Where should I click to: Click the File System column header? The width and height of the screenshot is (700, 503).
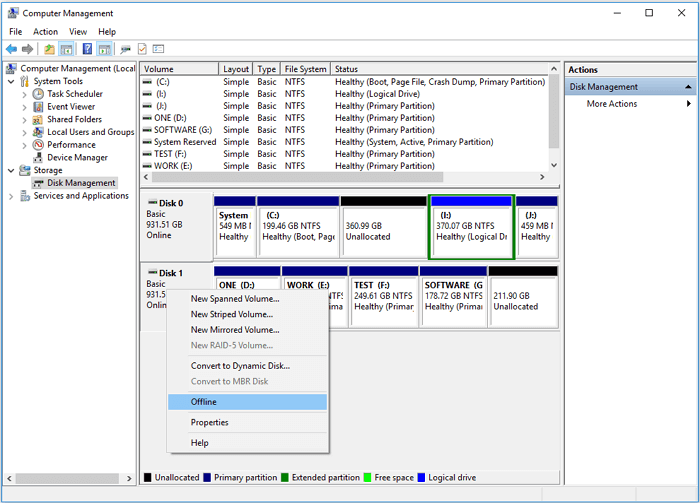[304, 70]
